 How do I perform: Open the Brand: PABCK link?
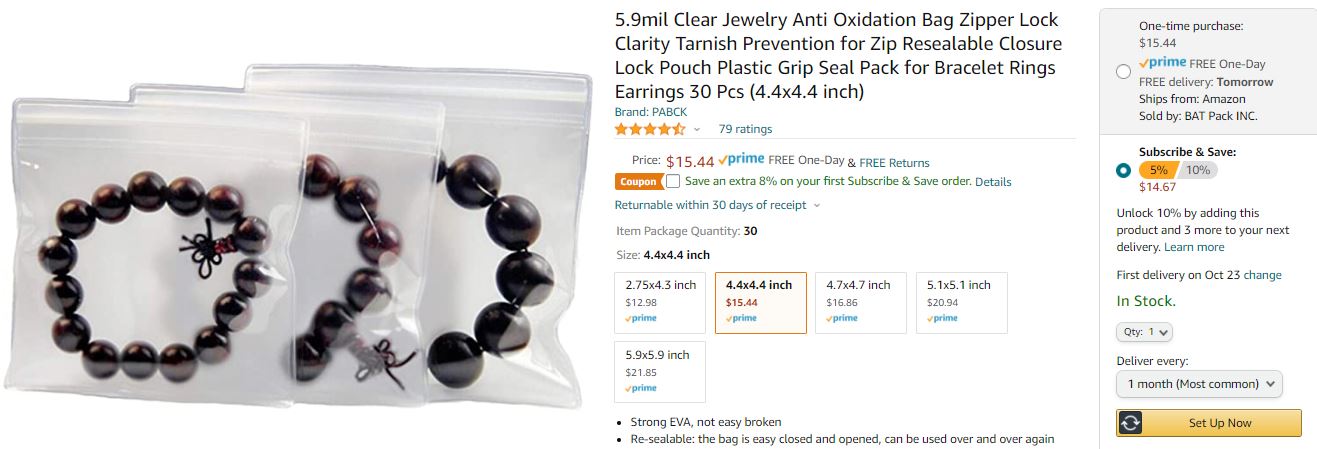pos(651,112)
